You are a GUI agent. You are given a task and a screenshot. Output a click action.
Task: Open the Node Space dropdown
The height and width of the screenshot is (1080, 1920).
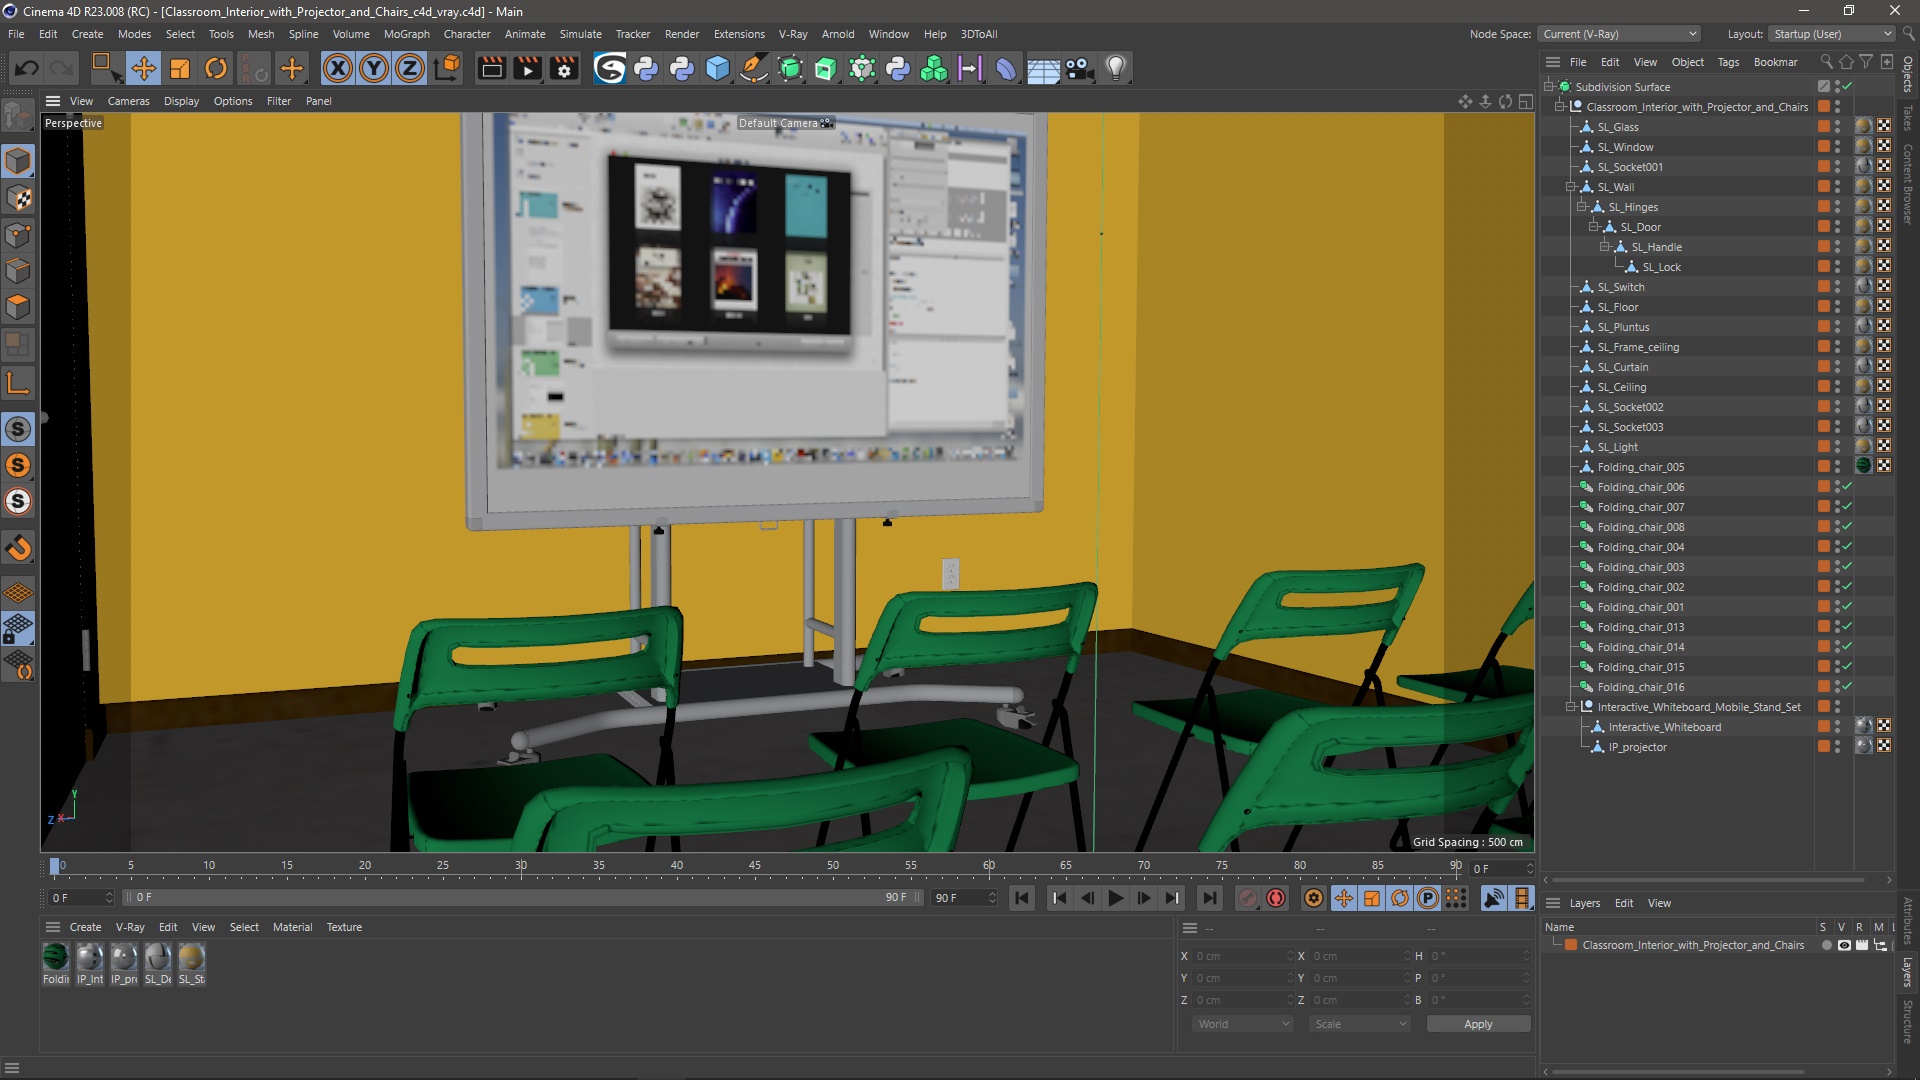[1619, 34]
